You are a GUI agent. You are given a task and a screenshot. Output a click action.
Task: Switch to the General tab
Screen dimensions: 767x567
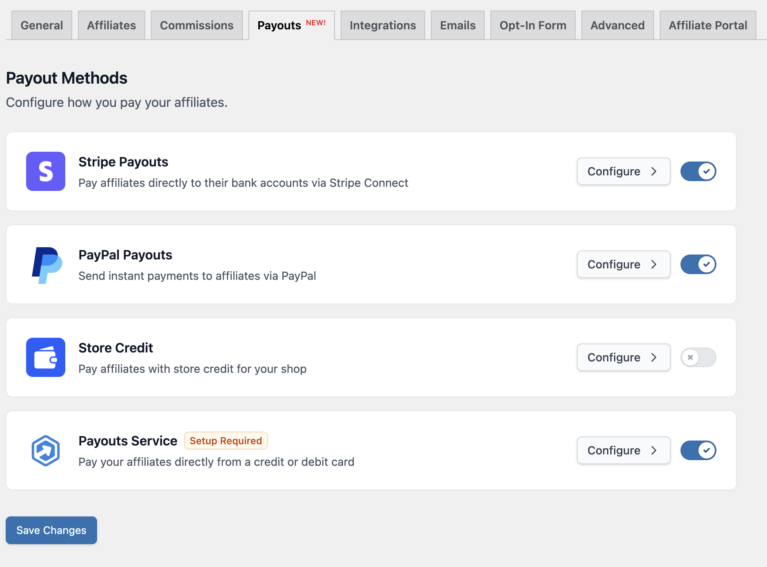[x=42, y=25]
